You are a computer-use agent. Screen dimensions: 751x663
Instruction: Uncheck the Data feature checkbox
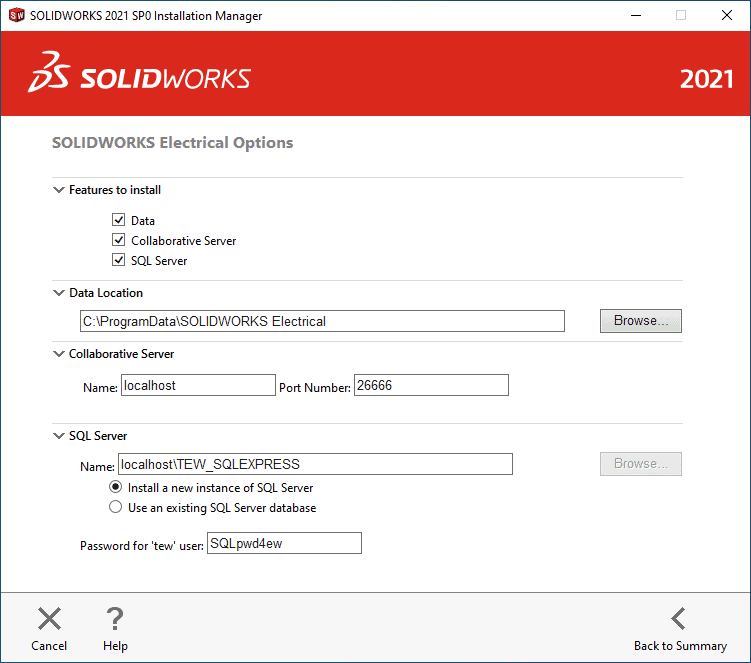(118, 220)
